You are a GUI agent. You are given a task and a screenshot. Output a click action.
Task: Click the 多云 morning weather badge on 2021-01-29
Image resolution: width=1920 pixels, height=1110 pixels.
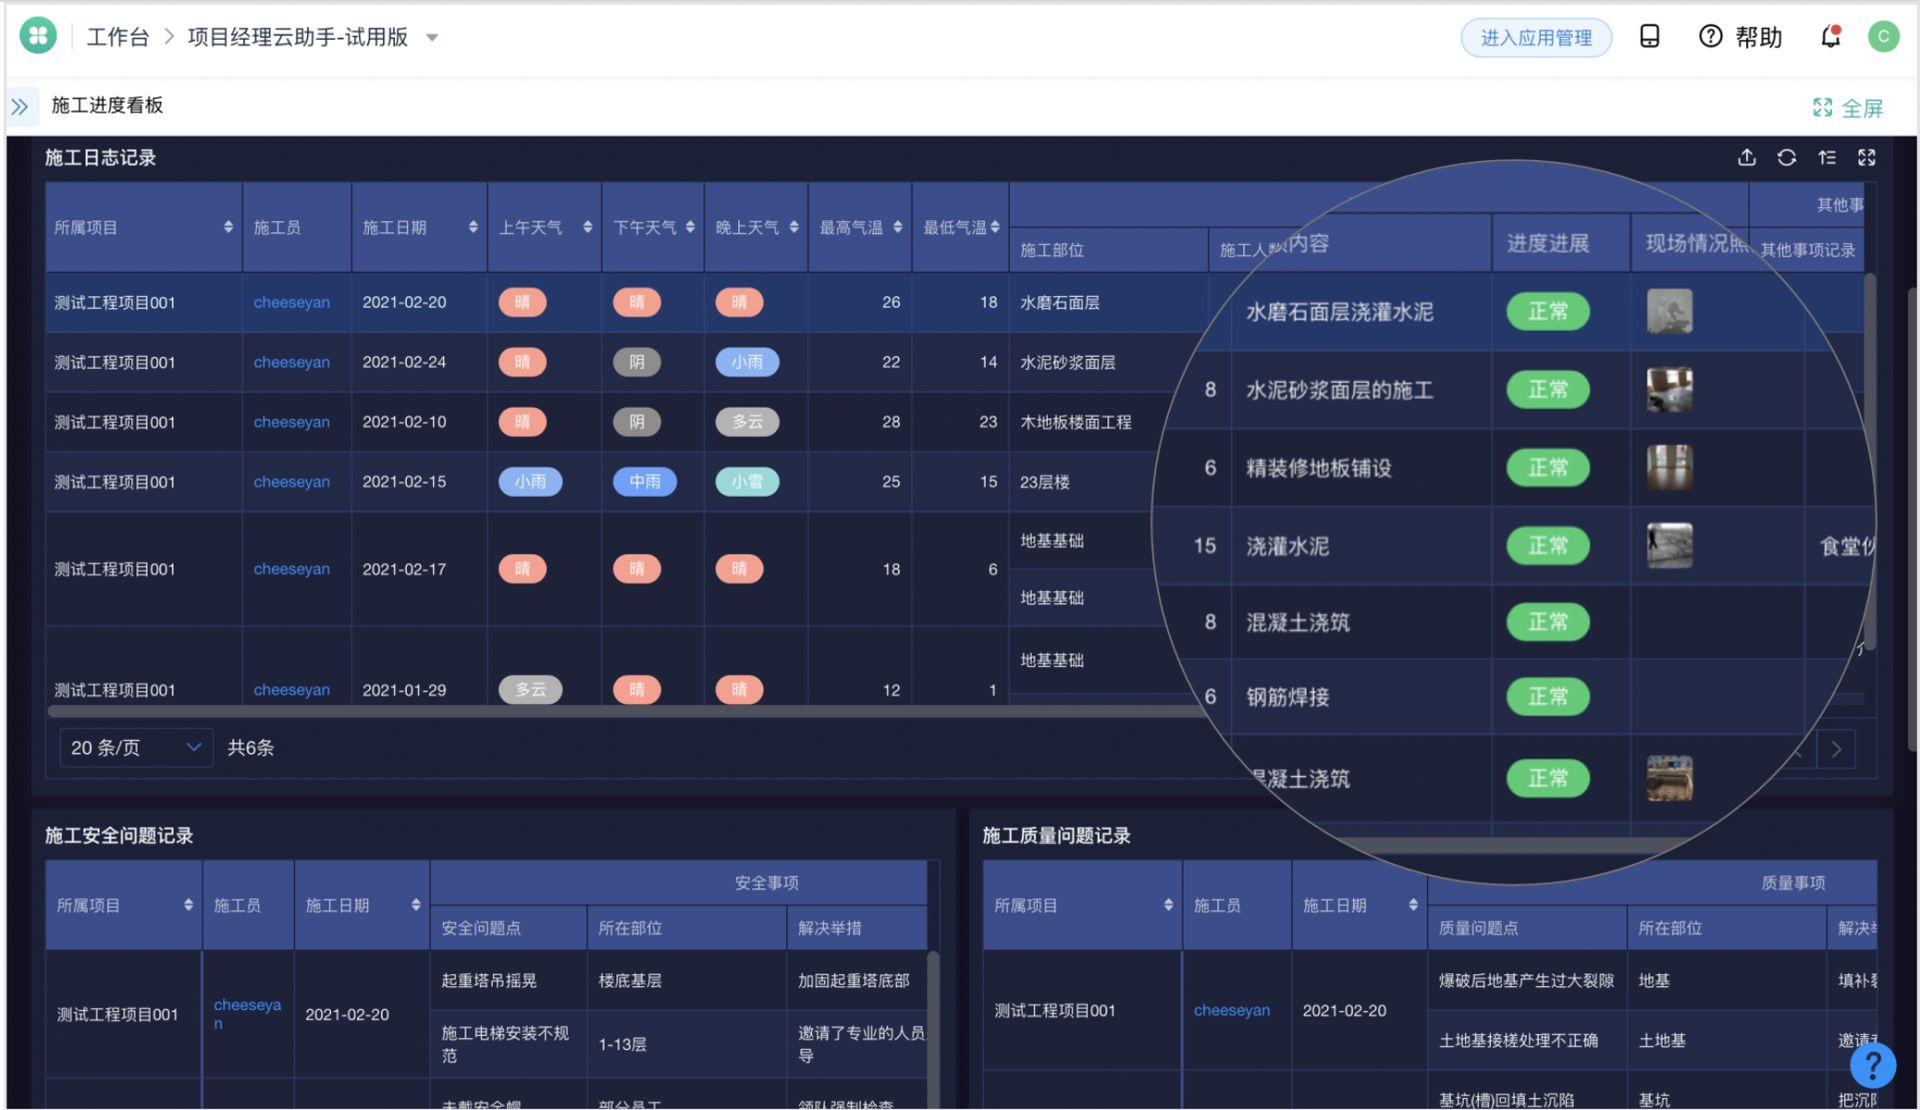tap(530, 689)
